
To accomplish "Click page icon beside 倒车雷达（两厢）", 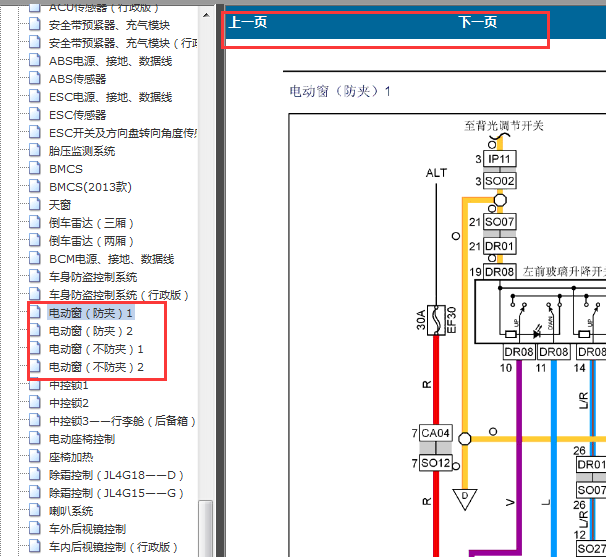I will pos(35,240).
